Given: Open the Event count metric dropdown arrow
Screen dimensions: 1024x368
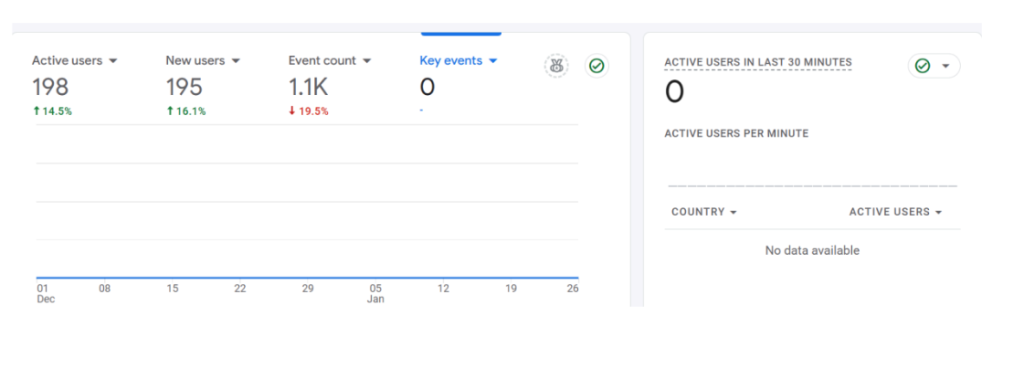Looking at the screenshot, I should point(367,61).
